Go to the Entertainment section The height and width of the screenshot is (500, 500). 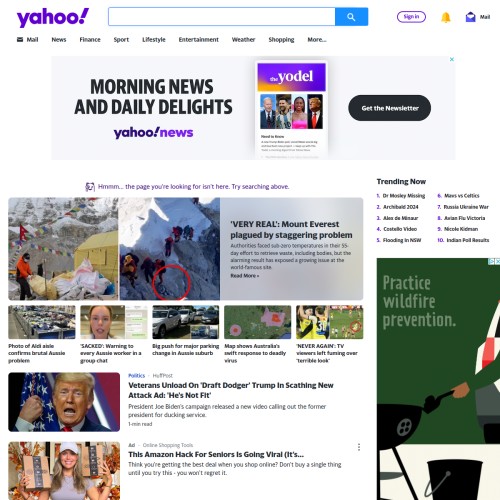(199, 40)
